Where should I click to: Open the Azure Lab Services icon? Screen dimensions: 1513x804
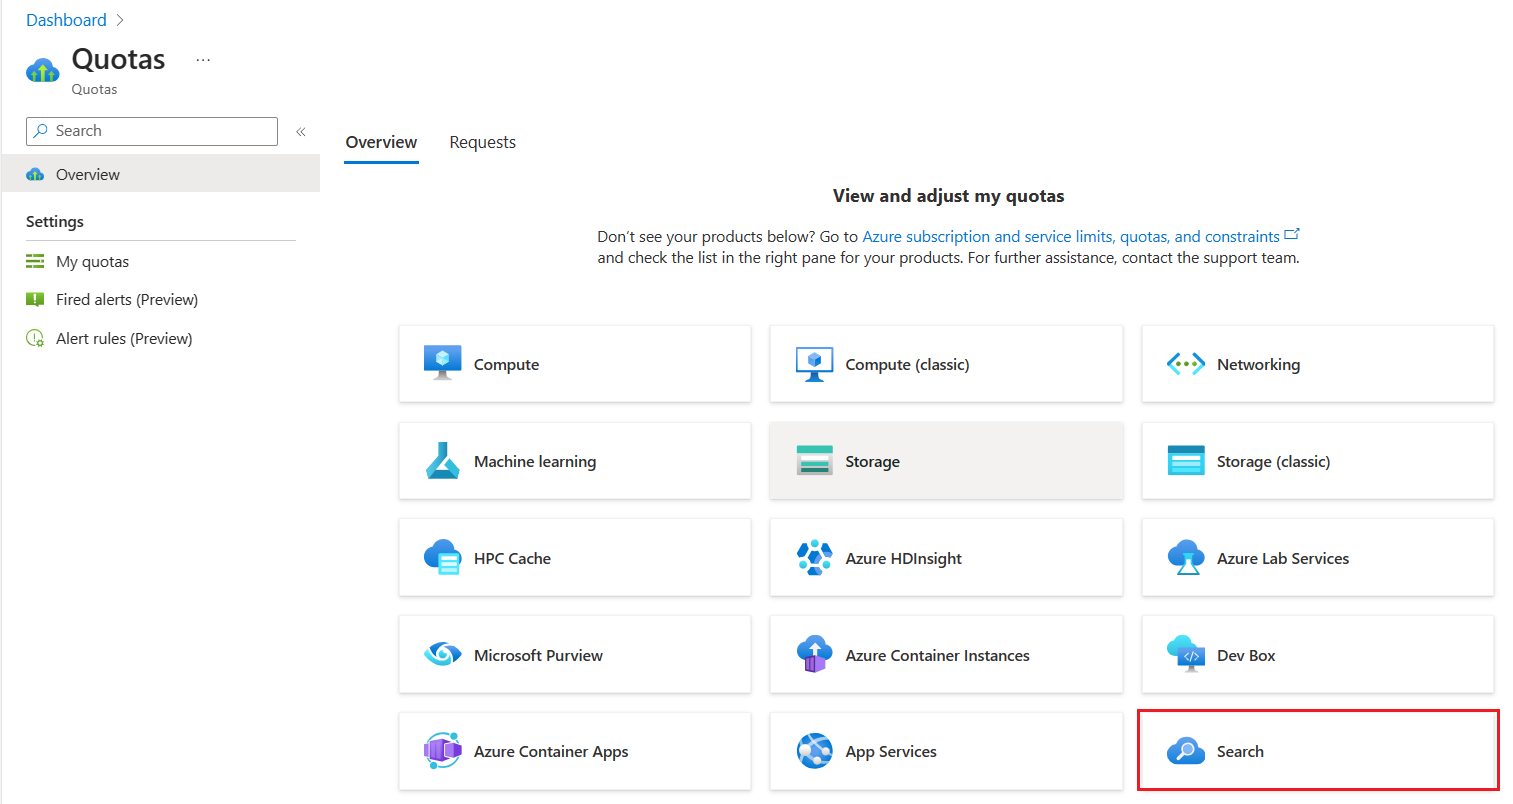(1186, 558)
